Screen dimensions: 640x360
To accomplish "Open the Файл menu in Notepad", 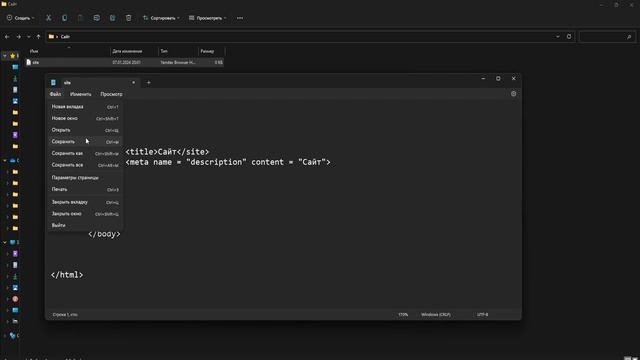I will tap(56, 94).
